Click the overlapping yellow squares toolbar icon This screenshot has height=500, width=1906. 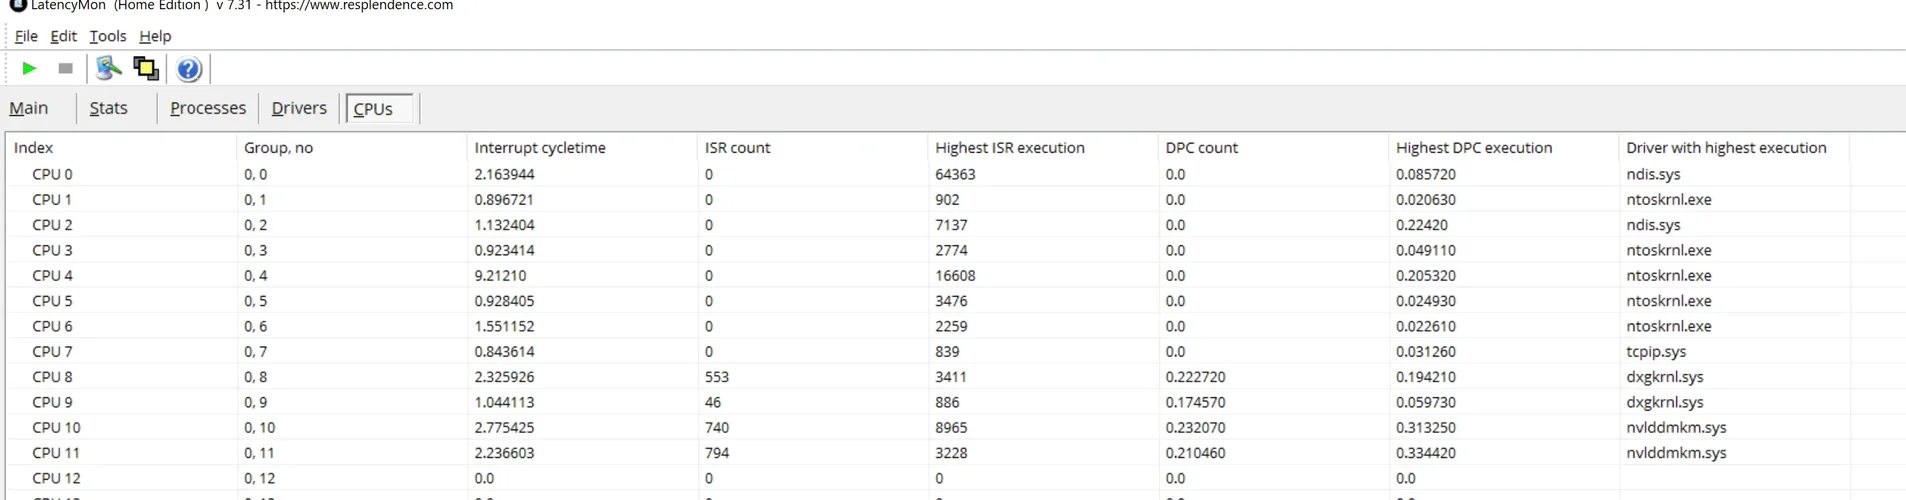(146, 69)
